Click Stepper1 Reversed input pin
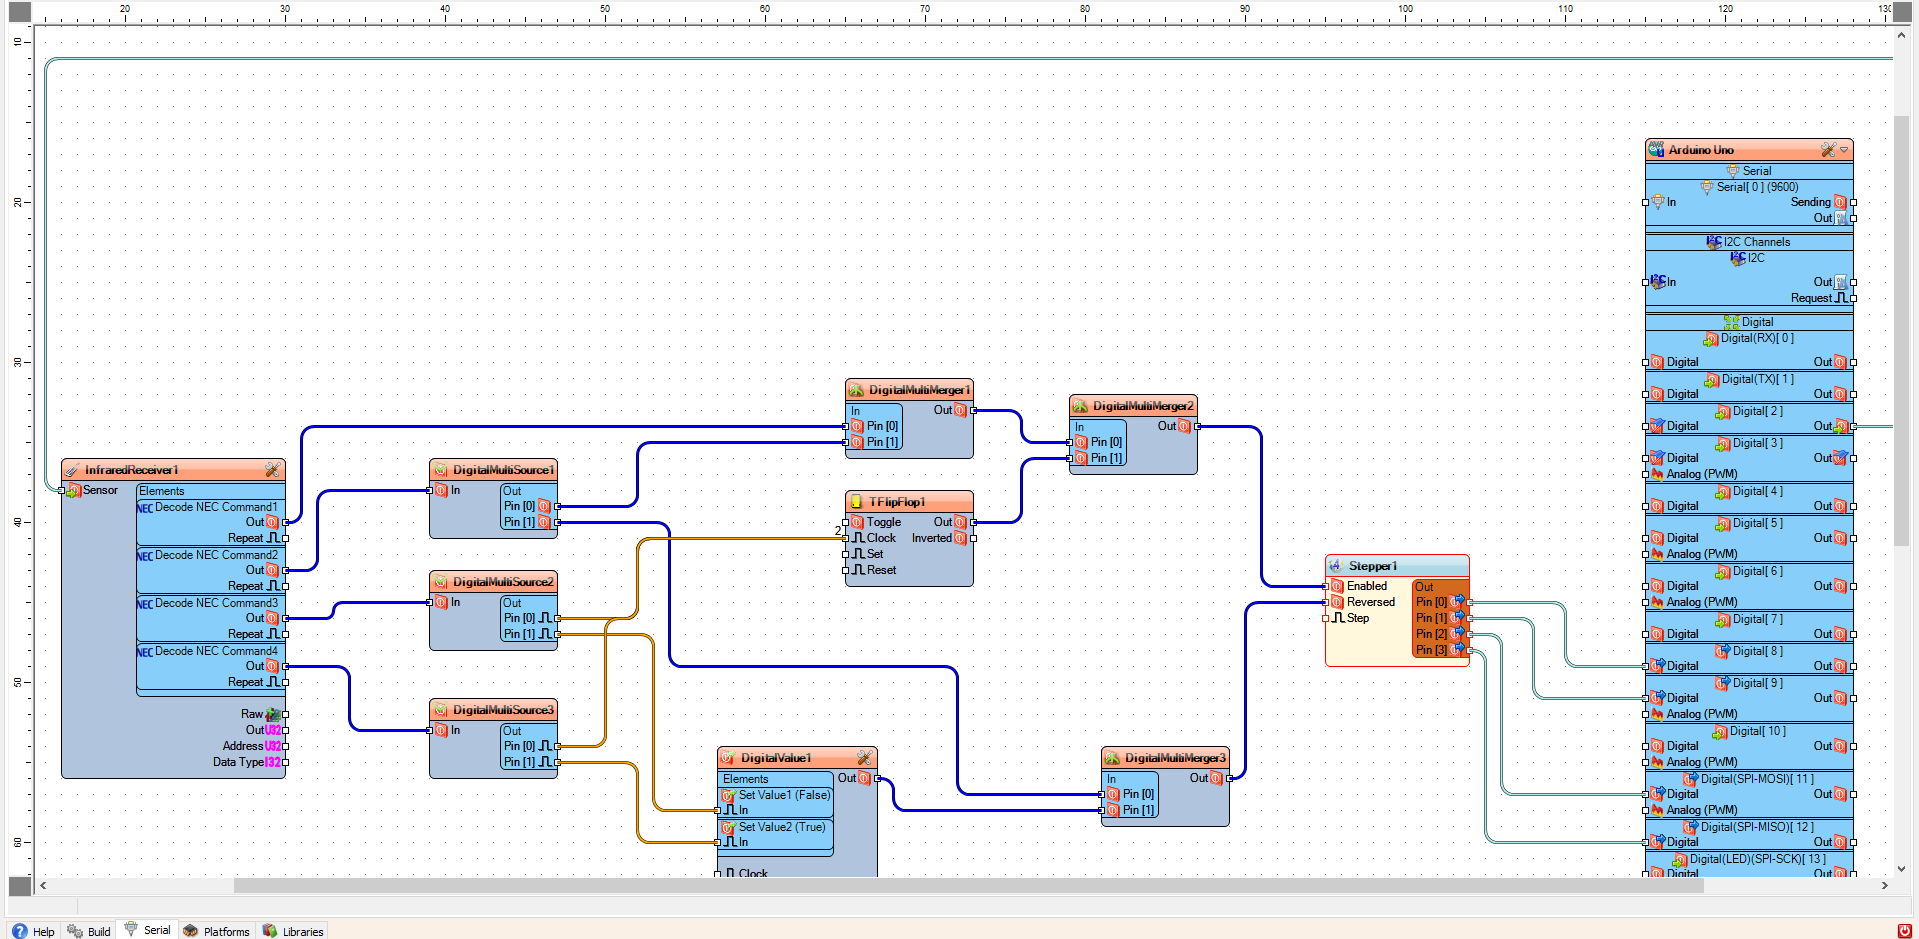Image resolution: width=1919 pixels, height=939 pixels. [x=1326, y=602]
